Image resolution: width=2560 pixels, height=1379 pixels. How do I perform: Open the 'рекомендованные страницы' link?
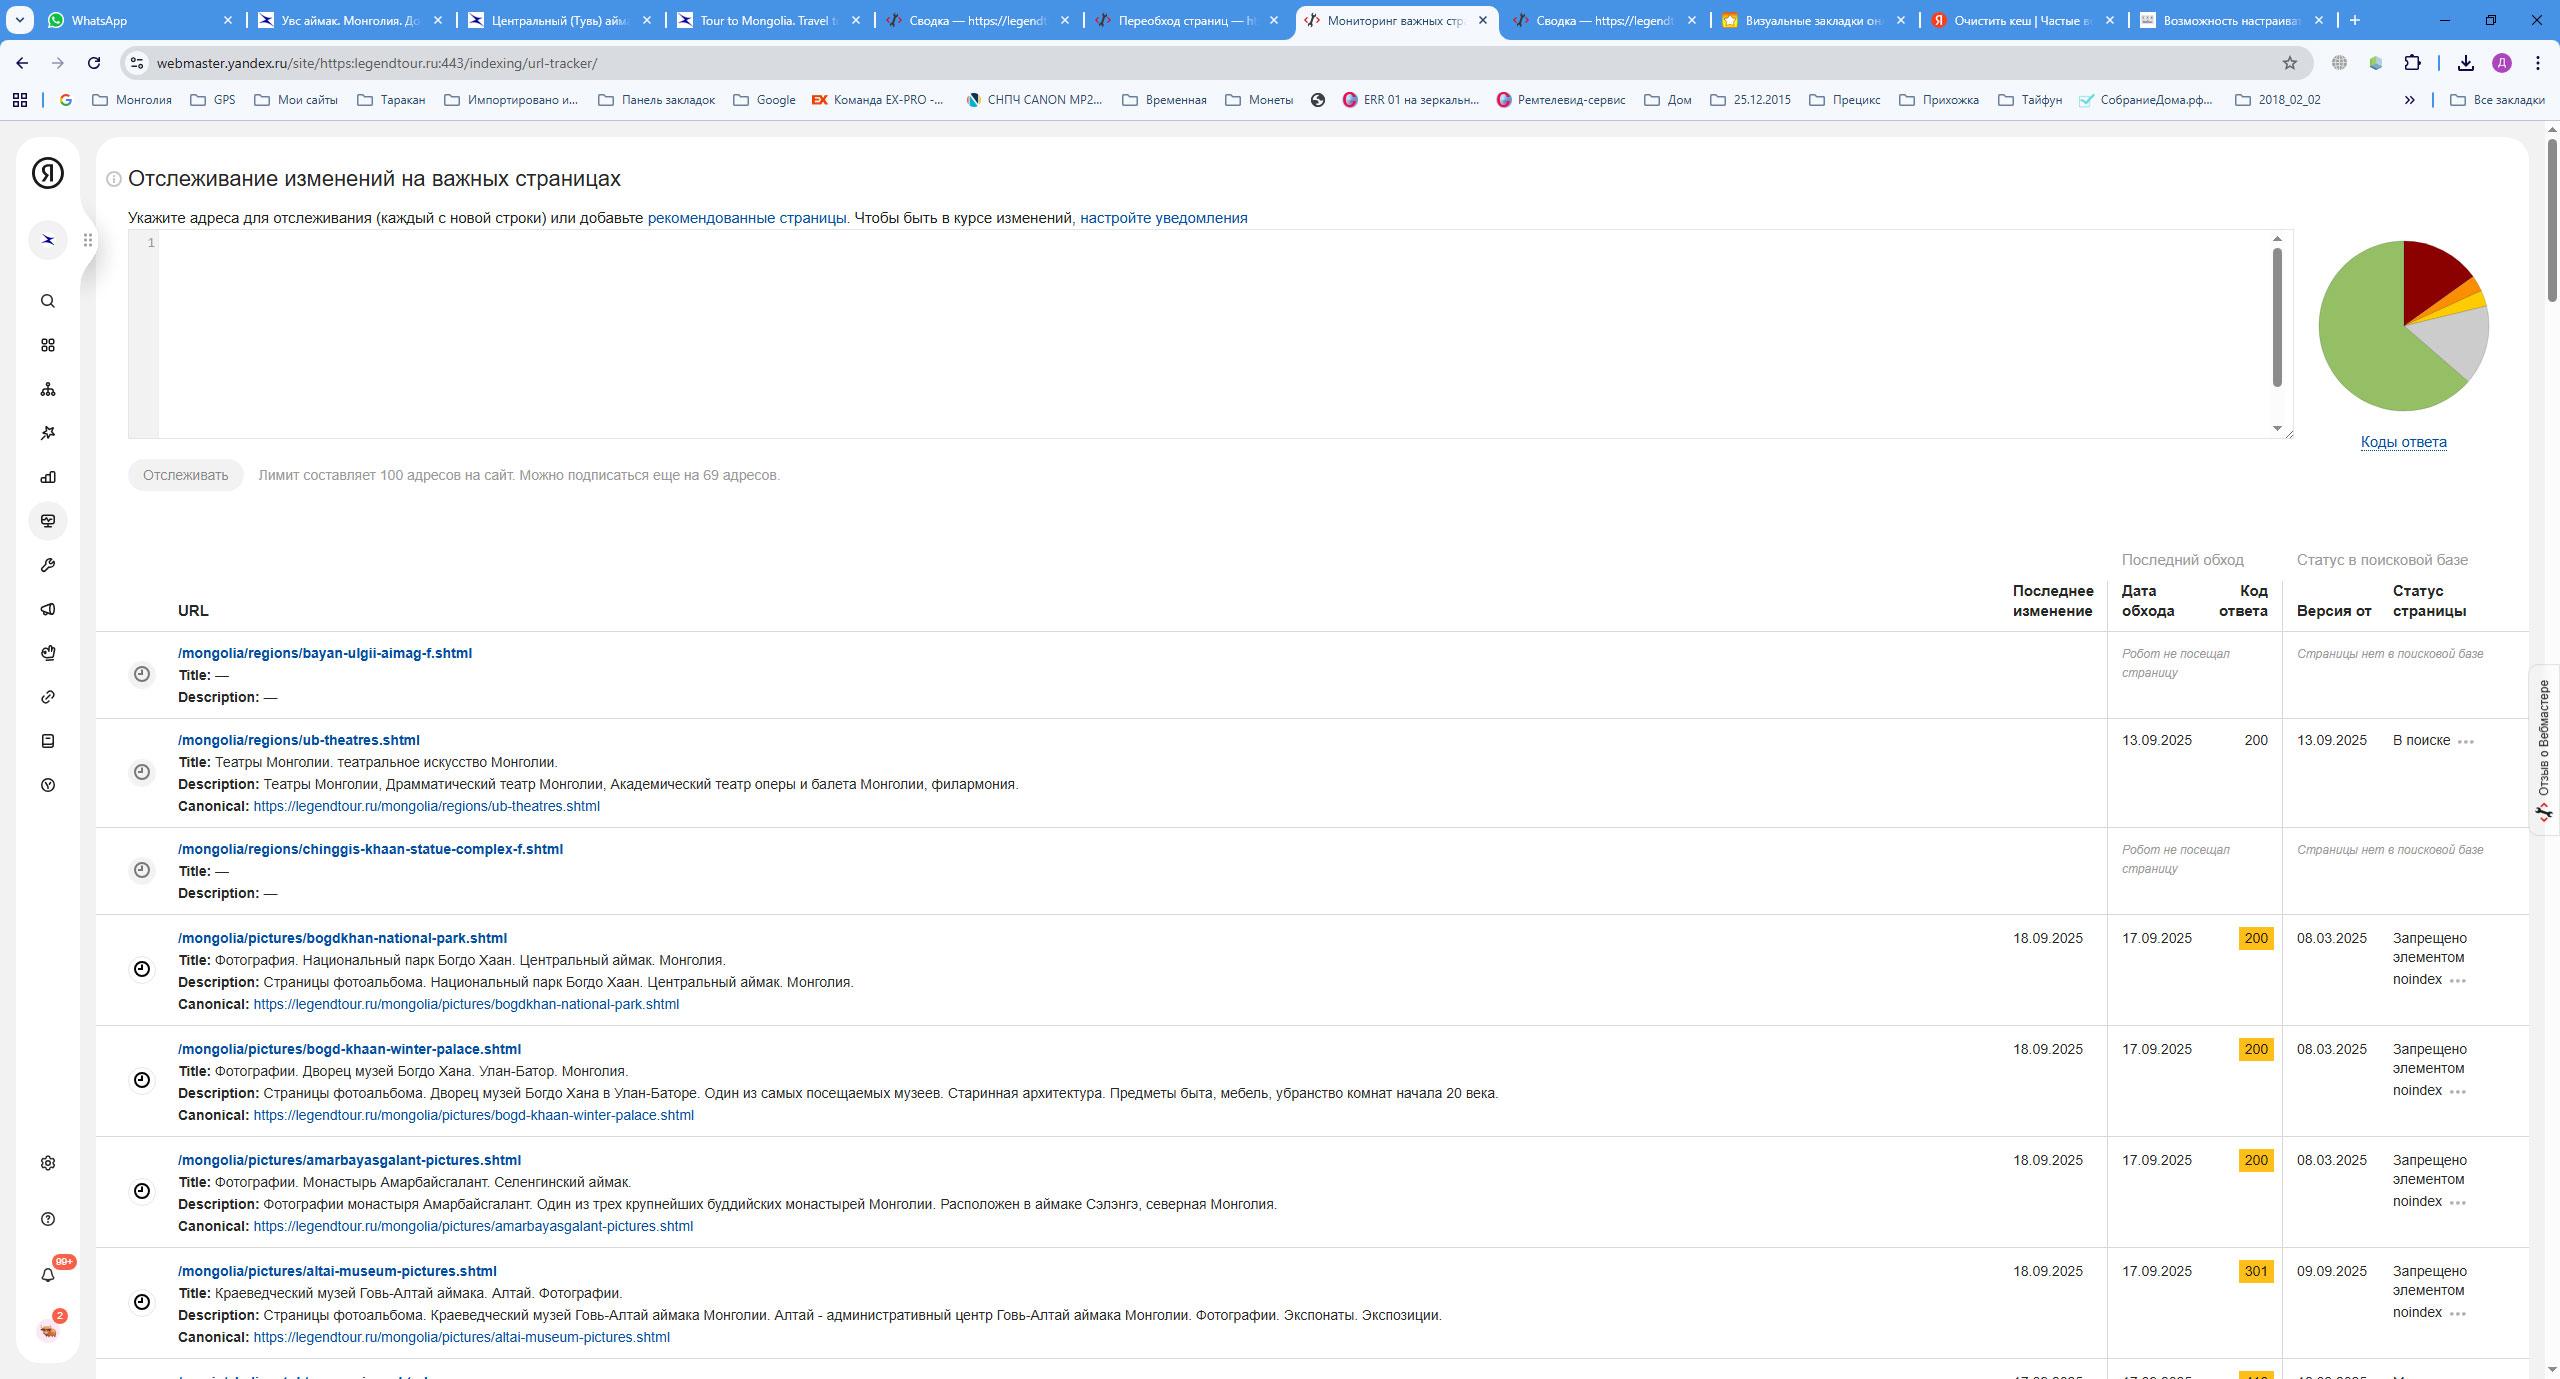pos(746,218)
